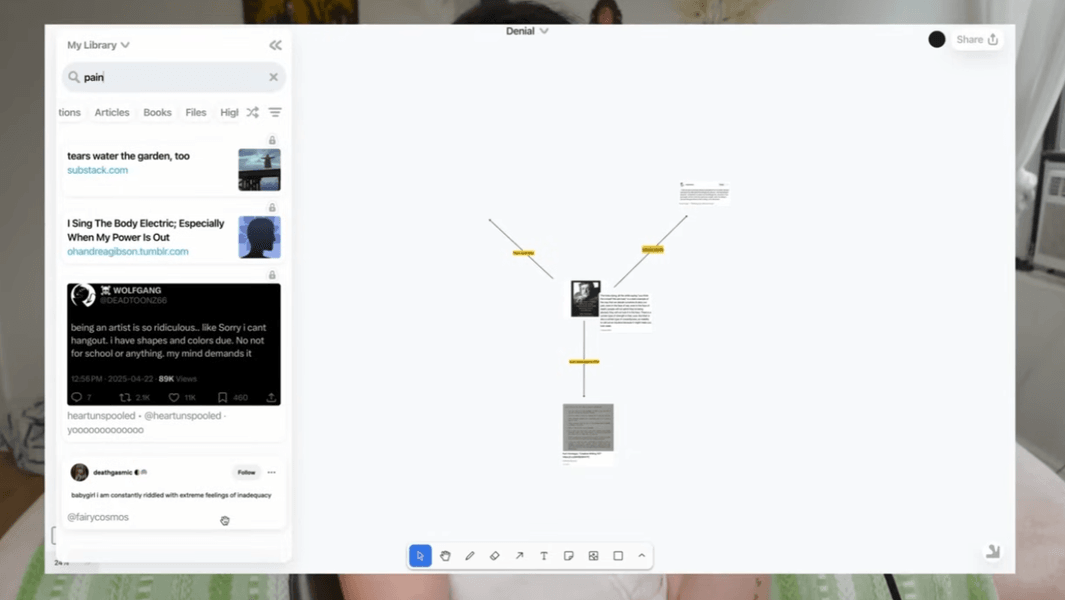Add a sticky note from toolbar
The width and height of the screenshot is (1065, 600).
tap(568, 556)
